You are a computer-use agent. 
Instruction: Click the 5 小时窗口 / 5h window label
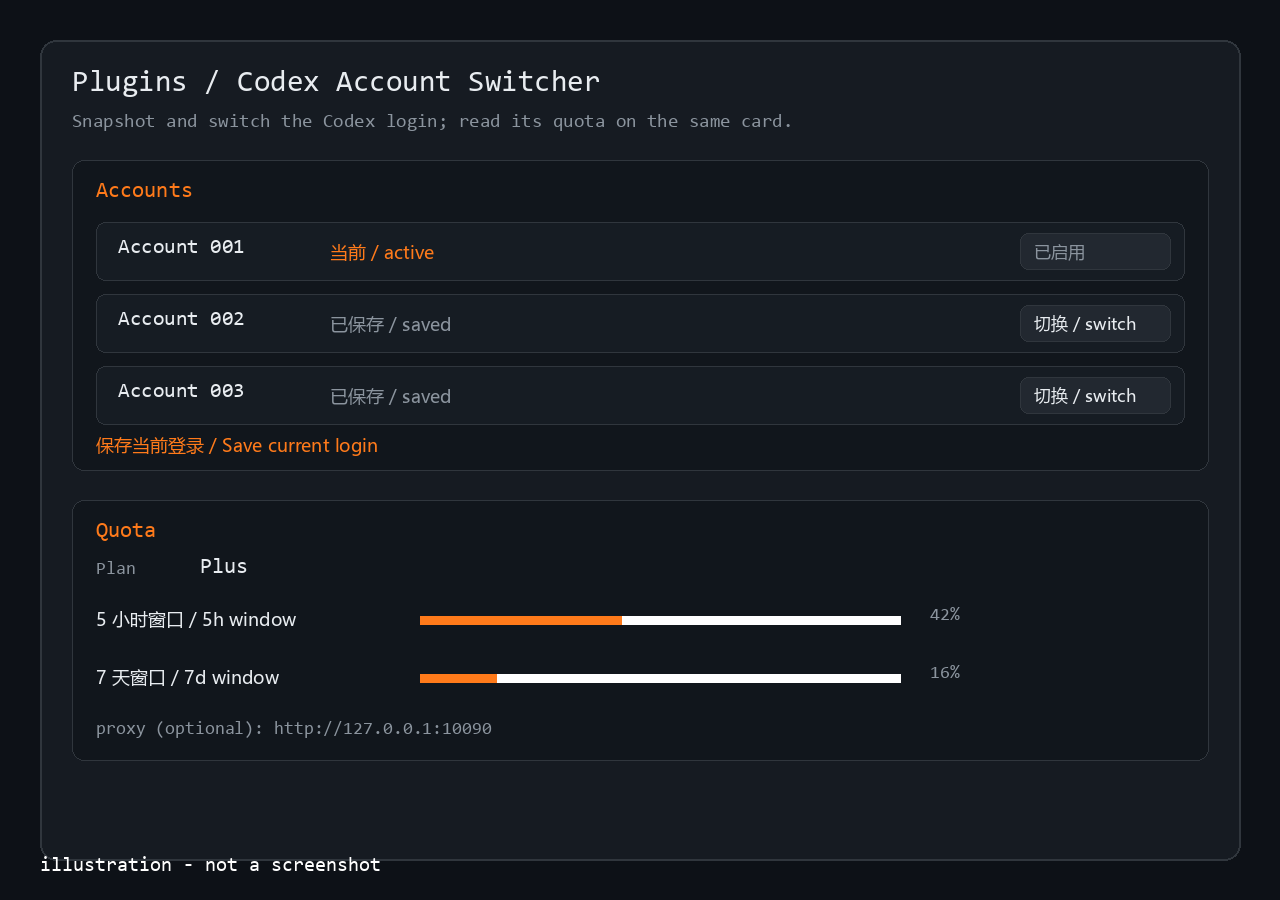tap(196, 620)
